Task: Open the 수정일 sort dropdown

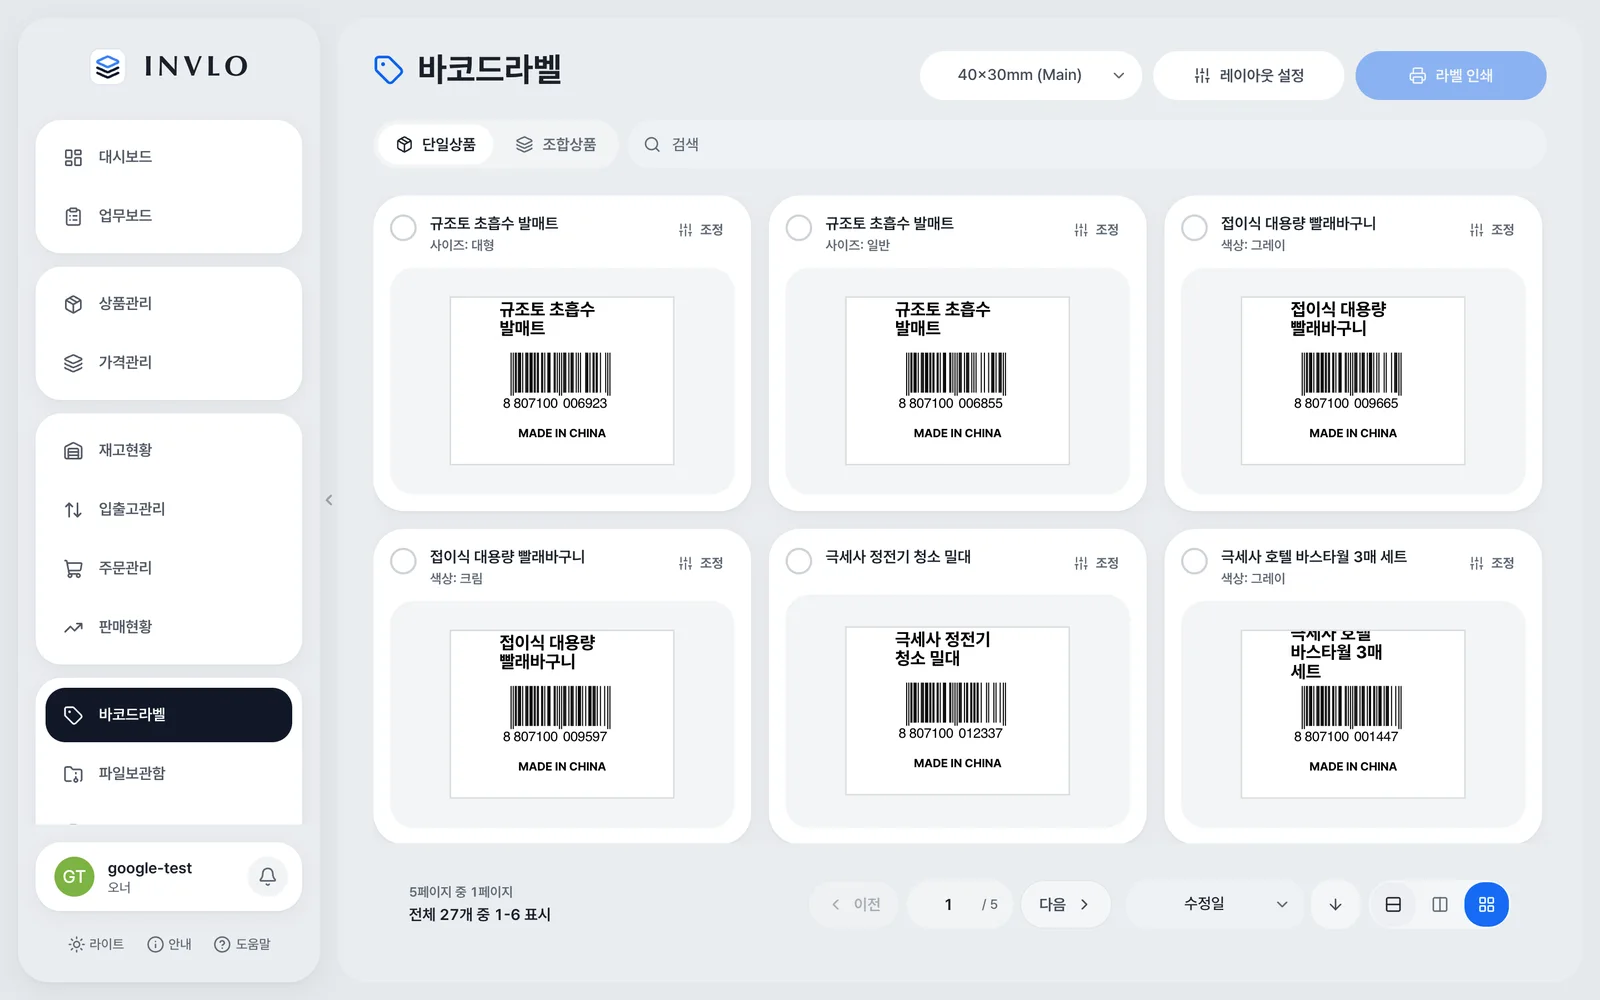Action: click(1216, 904)
